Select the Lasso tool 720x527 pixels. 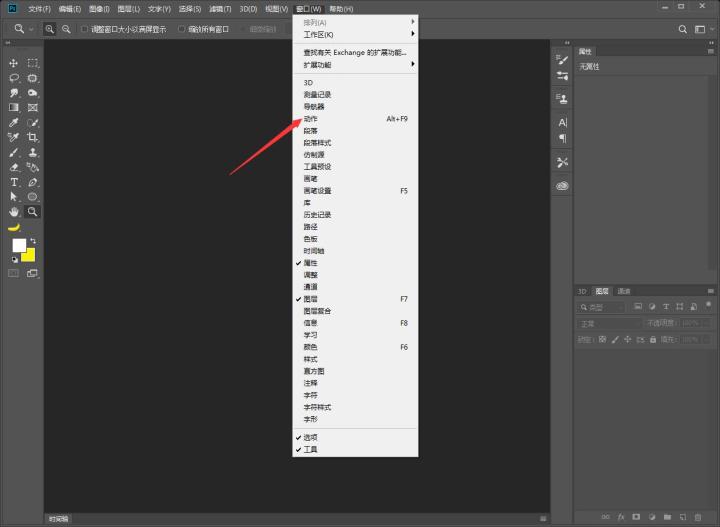[x=13, y=78]
